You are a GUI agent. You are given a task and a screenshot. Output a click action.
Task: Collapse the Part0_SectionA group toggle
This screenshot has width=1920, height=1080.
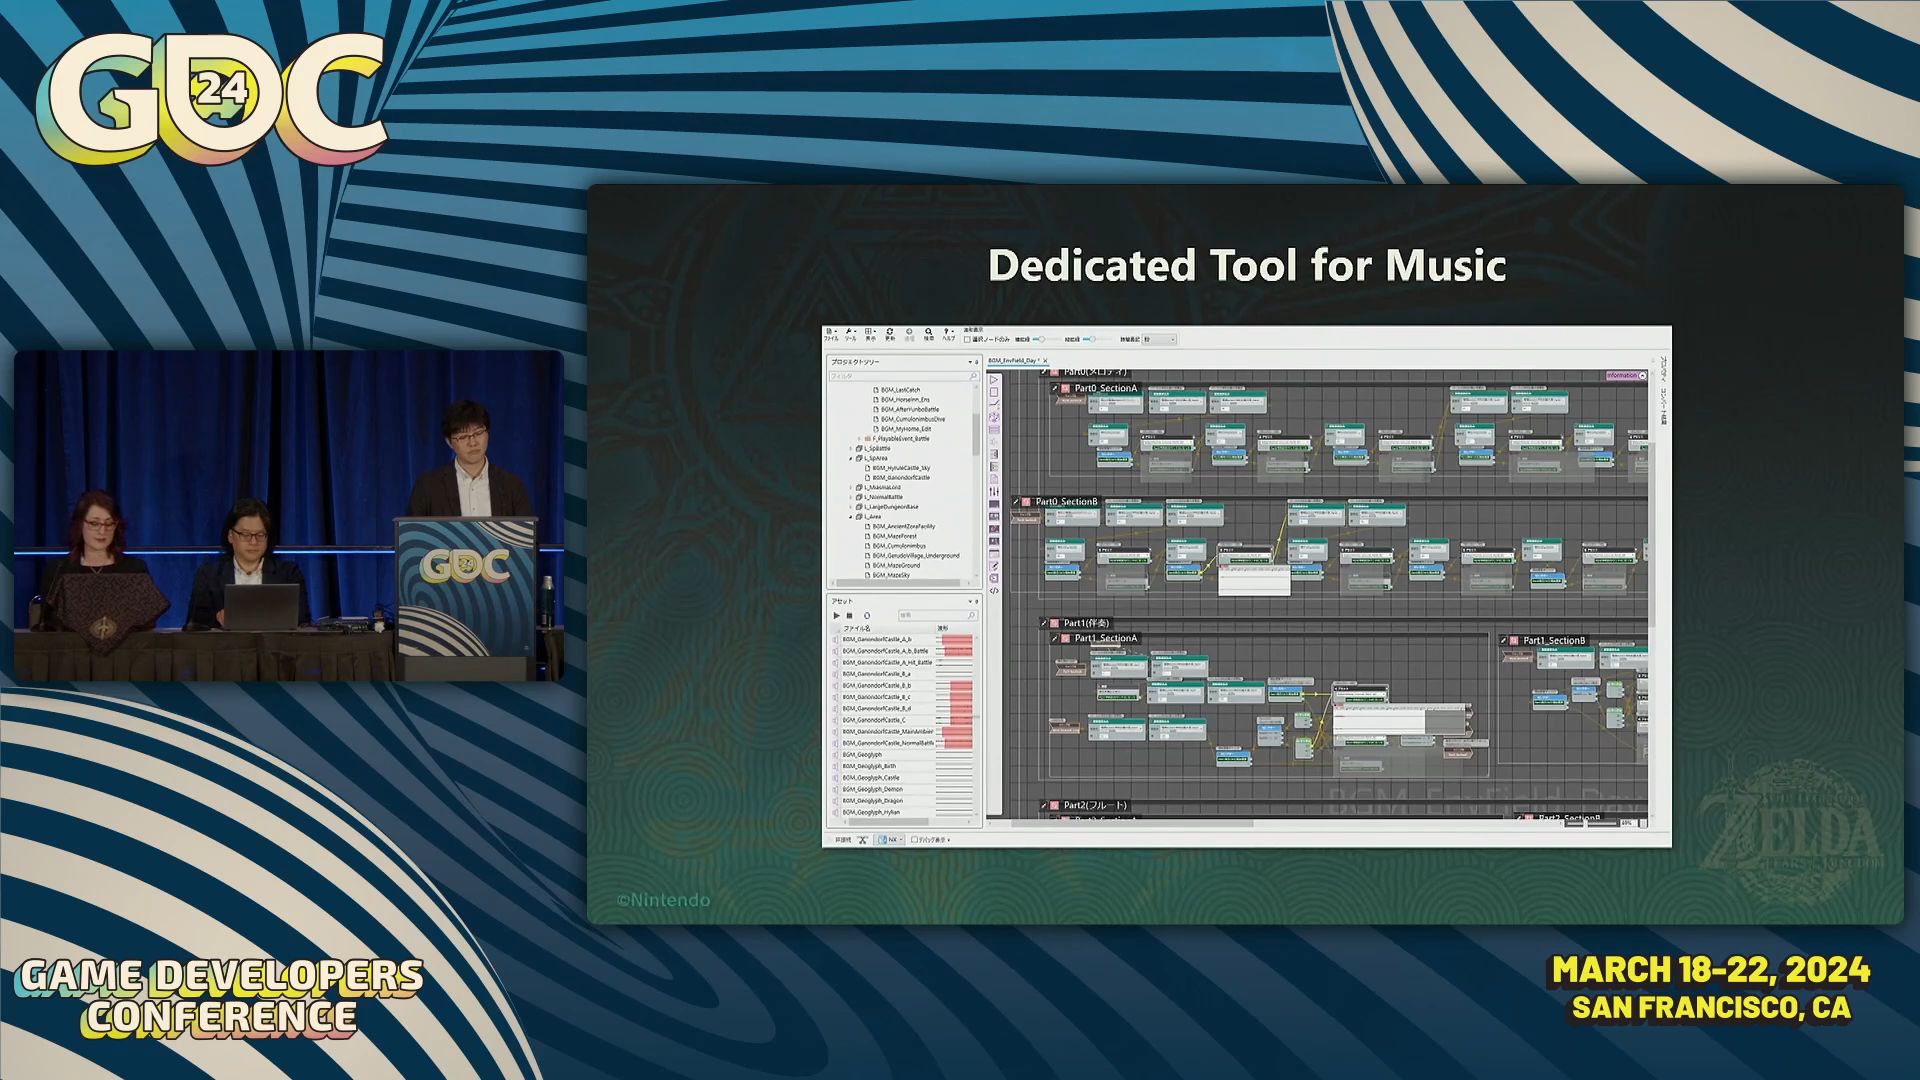click(x=1054, y=388)
